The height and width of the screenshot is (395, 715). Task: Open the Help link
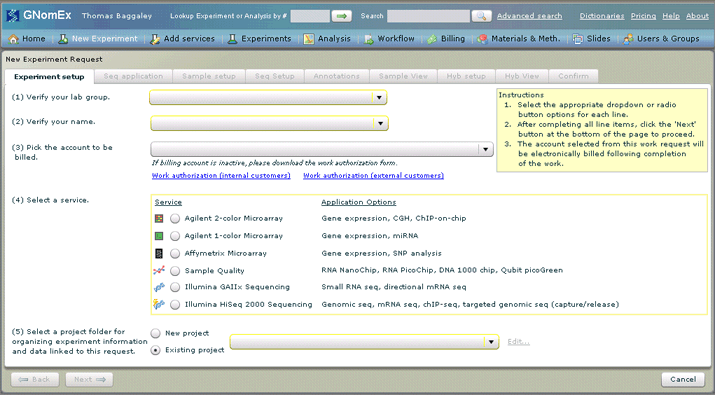671,16
